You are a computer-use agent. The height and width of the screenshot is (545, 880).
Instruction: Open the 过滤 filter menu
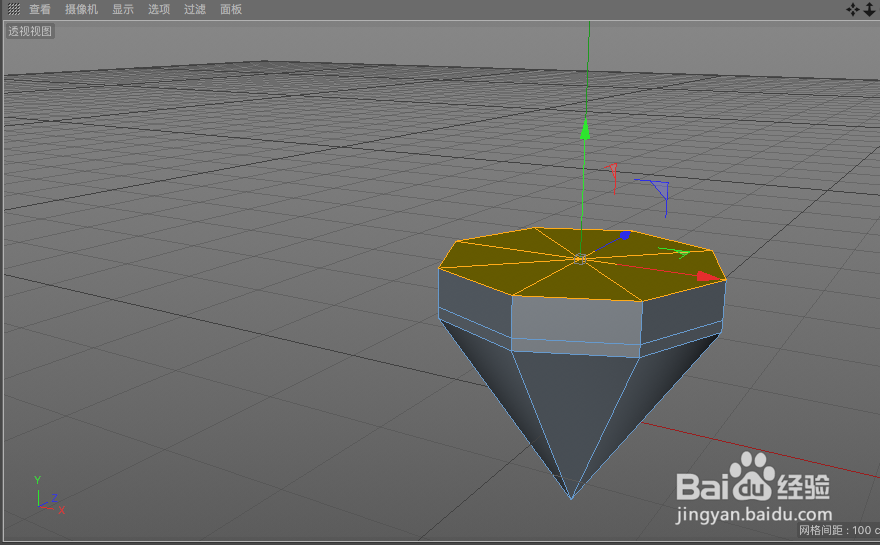(195, 9)
